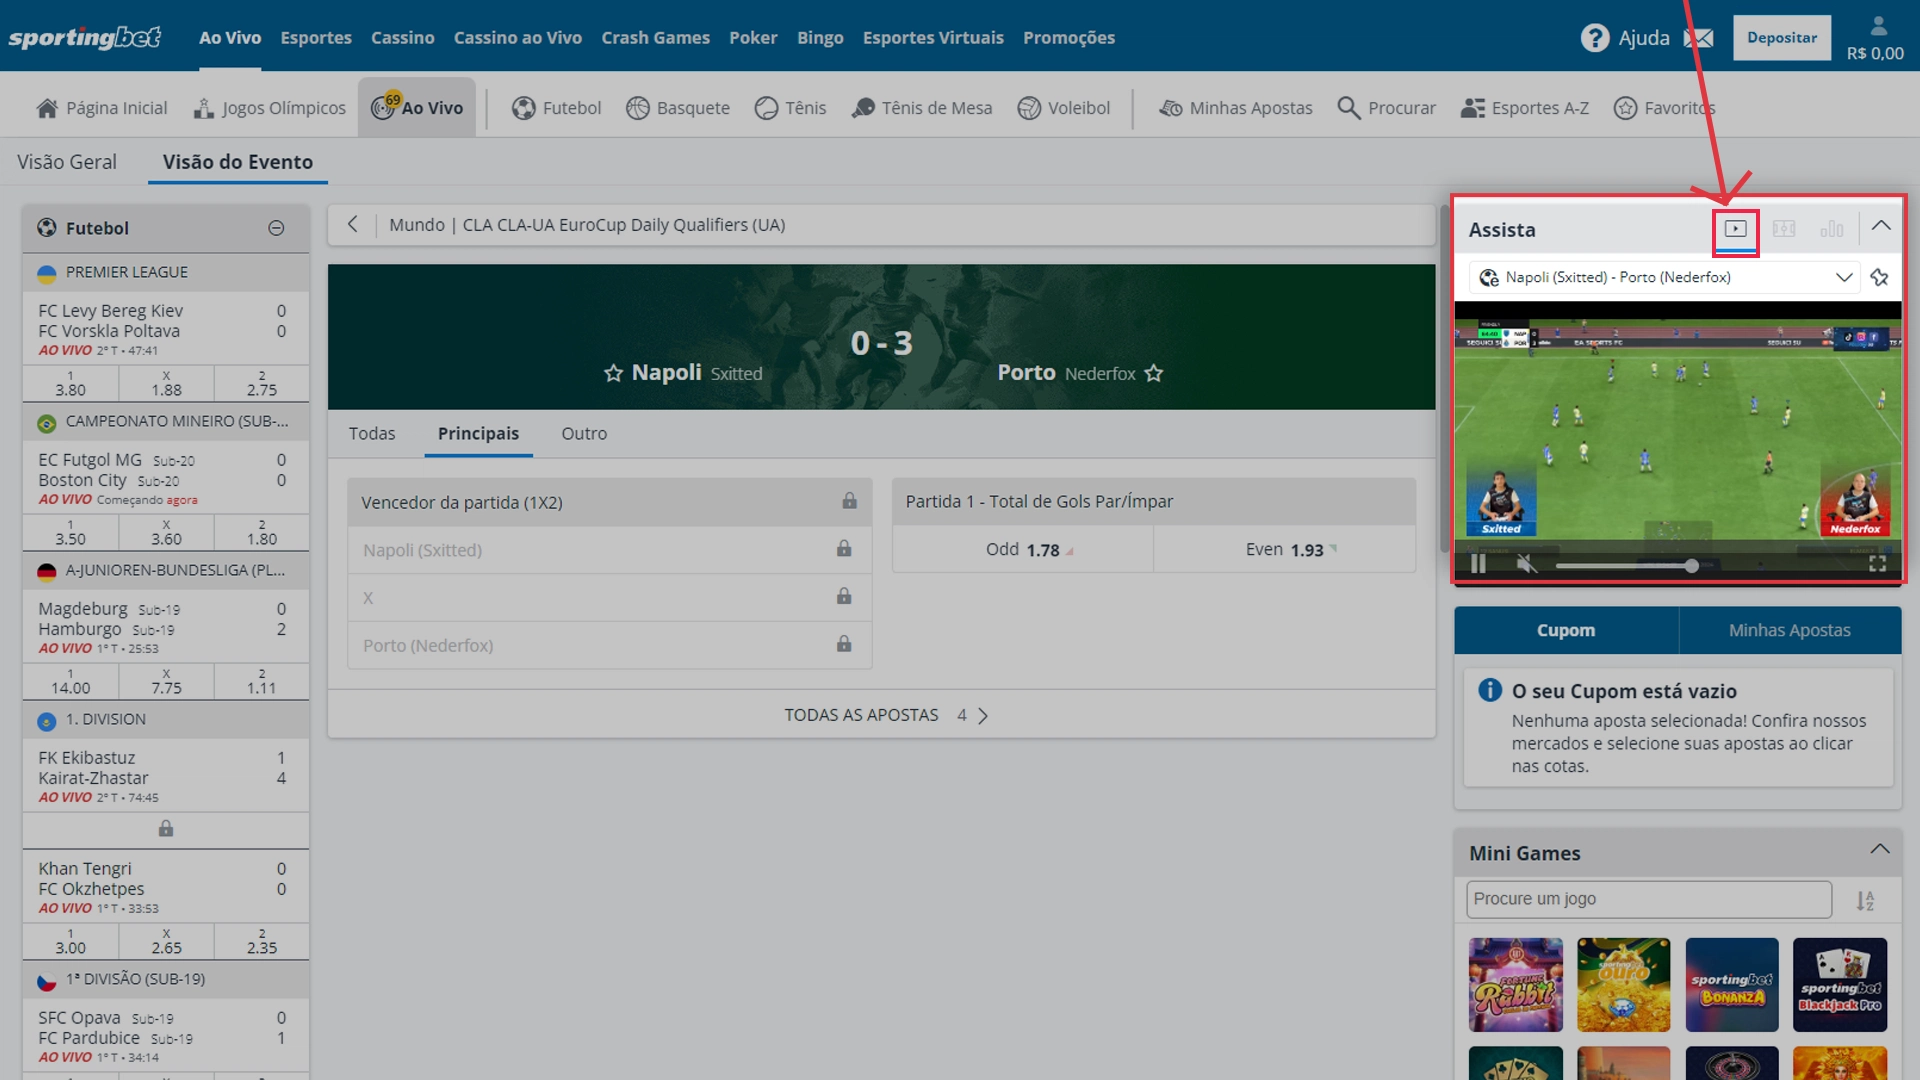The width and height of the screenshot is (1920, 1080).
Task: Click the Depositar button
Action: [x=1781, y=38]
